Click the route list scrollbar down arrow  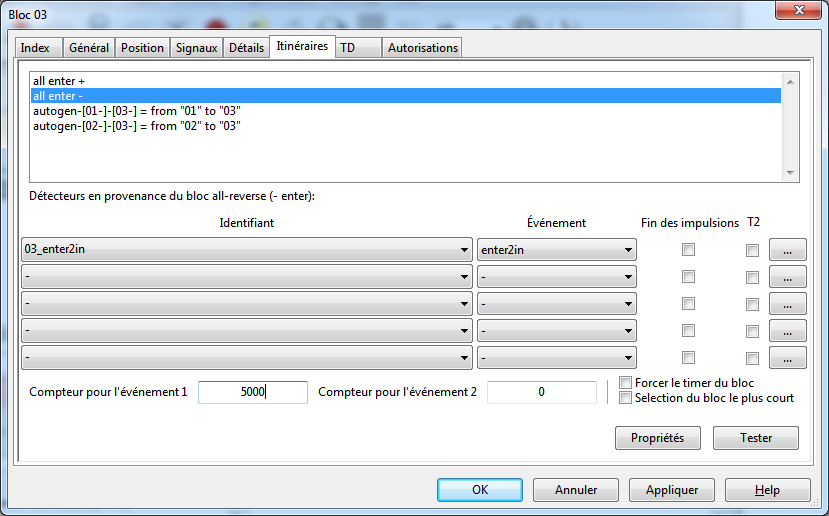point(791,173)
